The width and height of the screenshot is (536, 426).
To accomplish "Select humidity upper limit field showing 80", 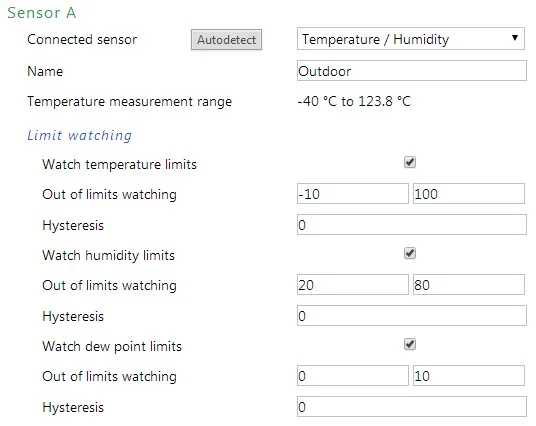I will click(x=469, y=284).
